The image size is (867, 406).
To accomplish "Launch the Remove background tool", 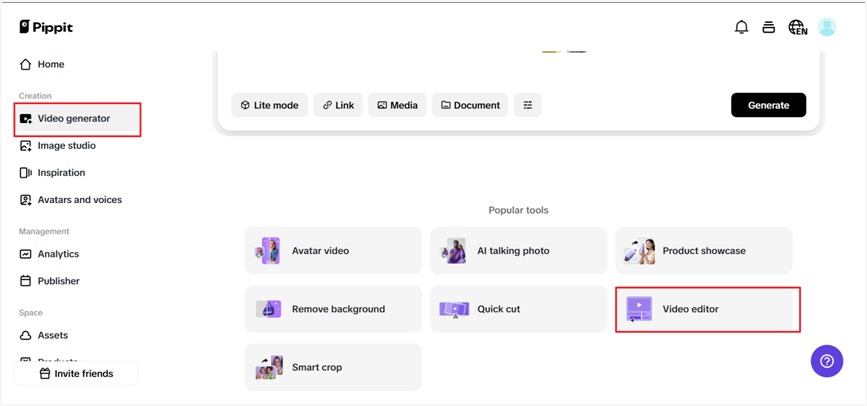I will tap(333, 309).
